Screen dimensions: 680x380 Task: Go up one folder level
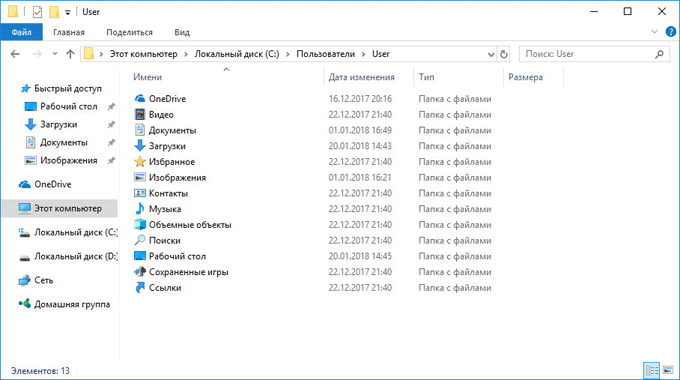coord(70,54)
